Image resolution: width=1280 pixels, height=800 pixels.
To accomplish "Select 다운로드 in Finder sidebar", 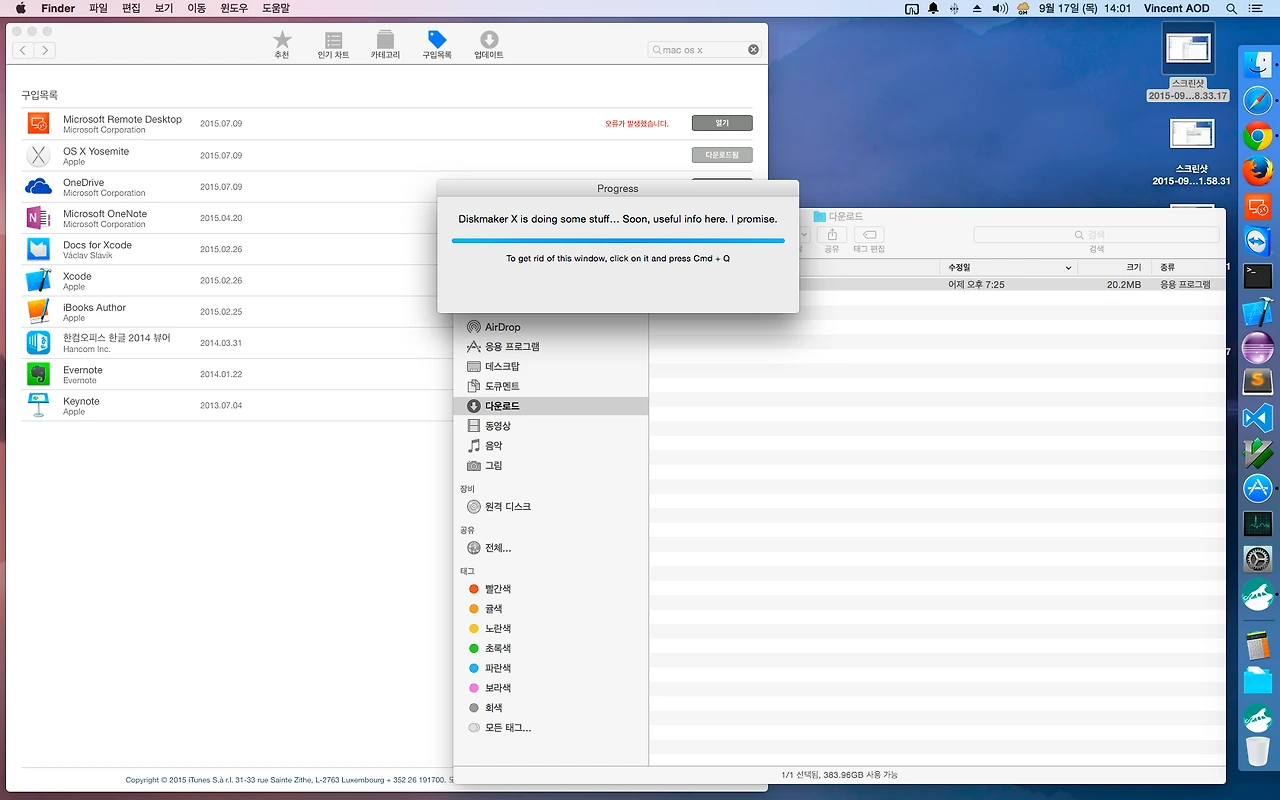I will click(550, 406).
